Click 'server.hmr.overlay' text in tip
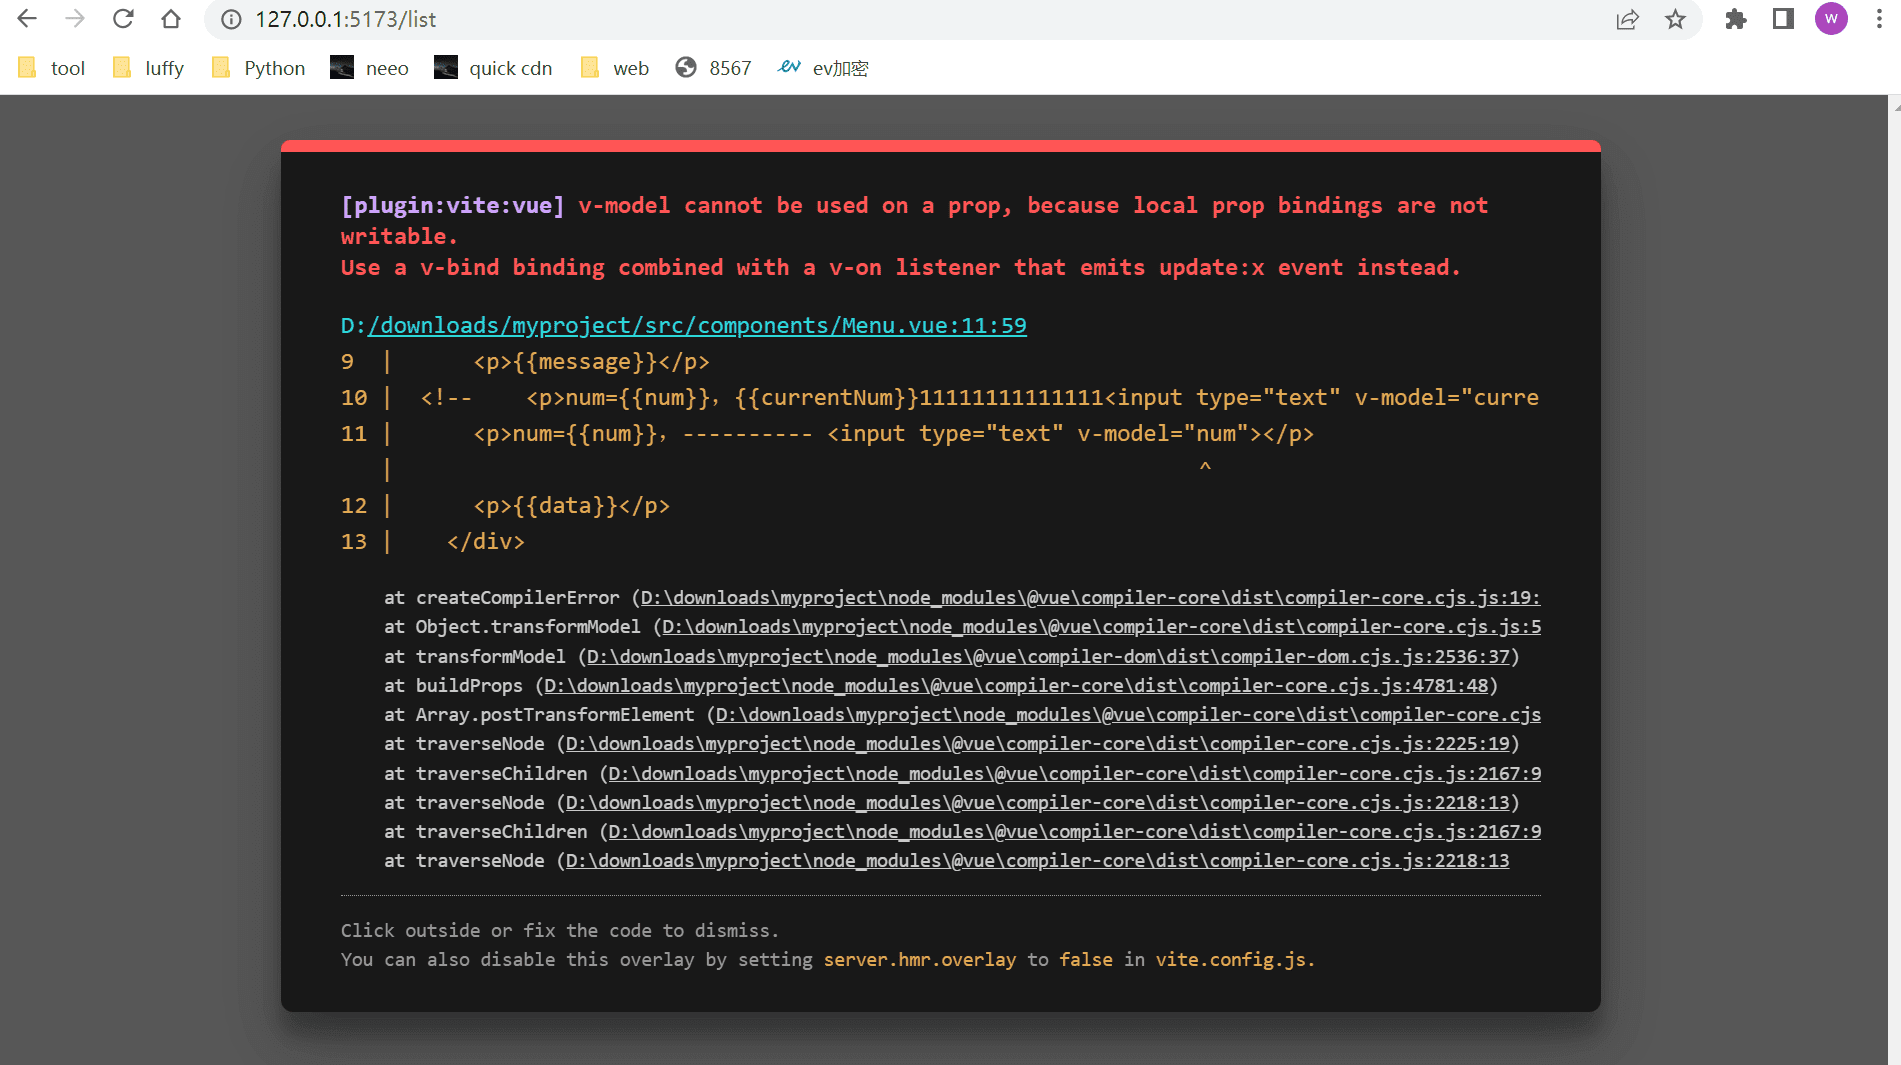The height and width of the screenshot is (1065, 1901). [919, 960]
